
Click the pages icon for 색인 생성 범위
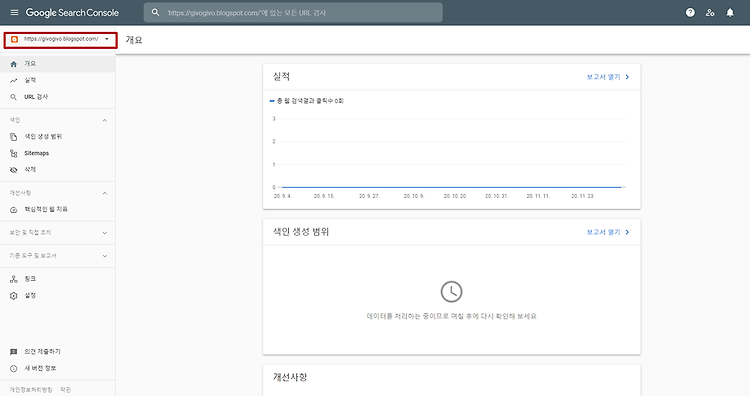pos(13,137)
